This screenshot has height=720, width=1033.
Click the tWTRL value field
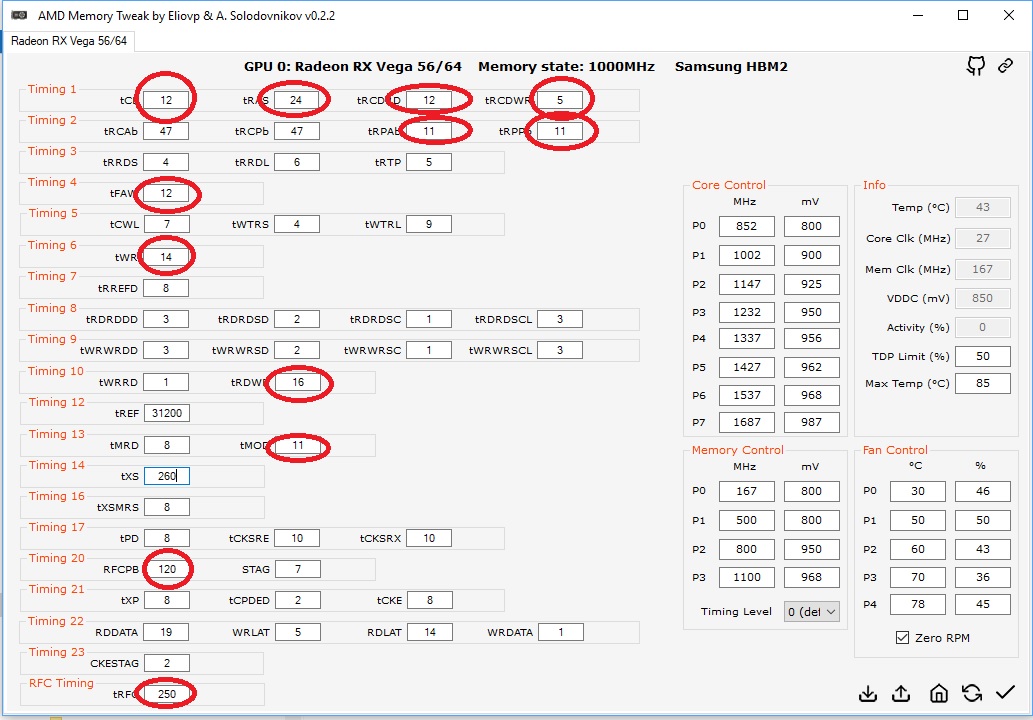pyautogui.click(x=429, y=224)
